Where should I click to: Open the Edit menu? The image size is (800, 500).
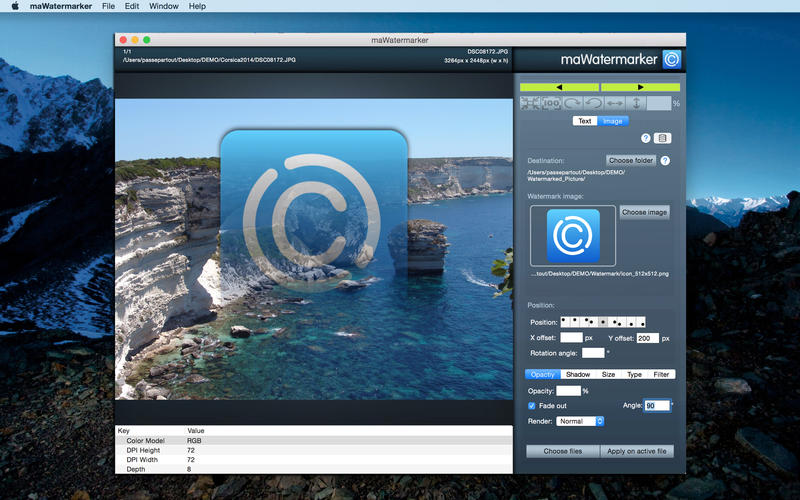[x=132, y=6]
